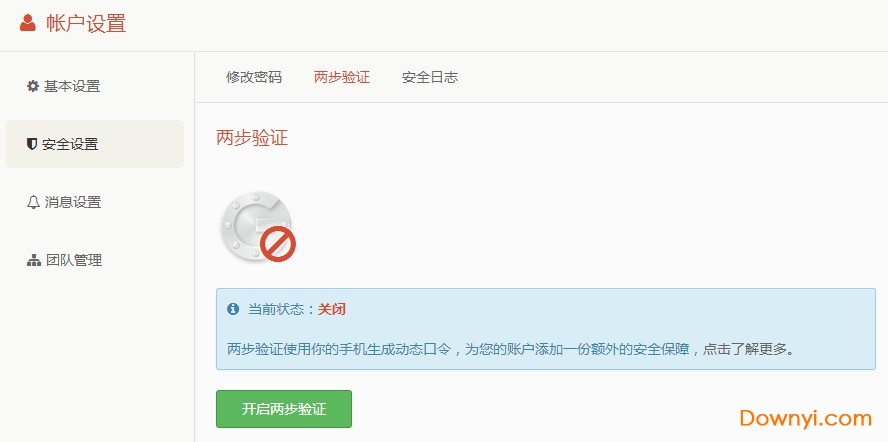Click the red prohibited badge on authenticator
Screen dimensions: 888x442
pos(278,244)
